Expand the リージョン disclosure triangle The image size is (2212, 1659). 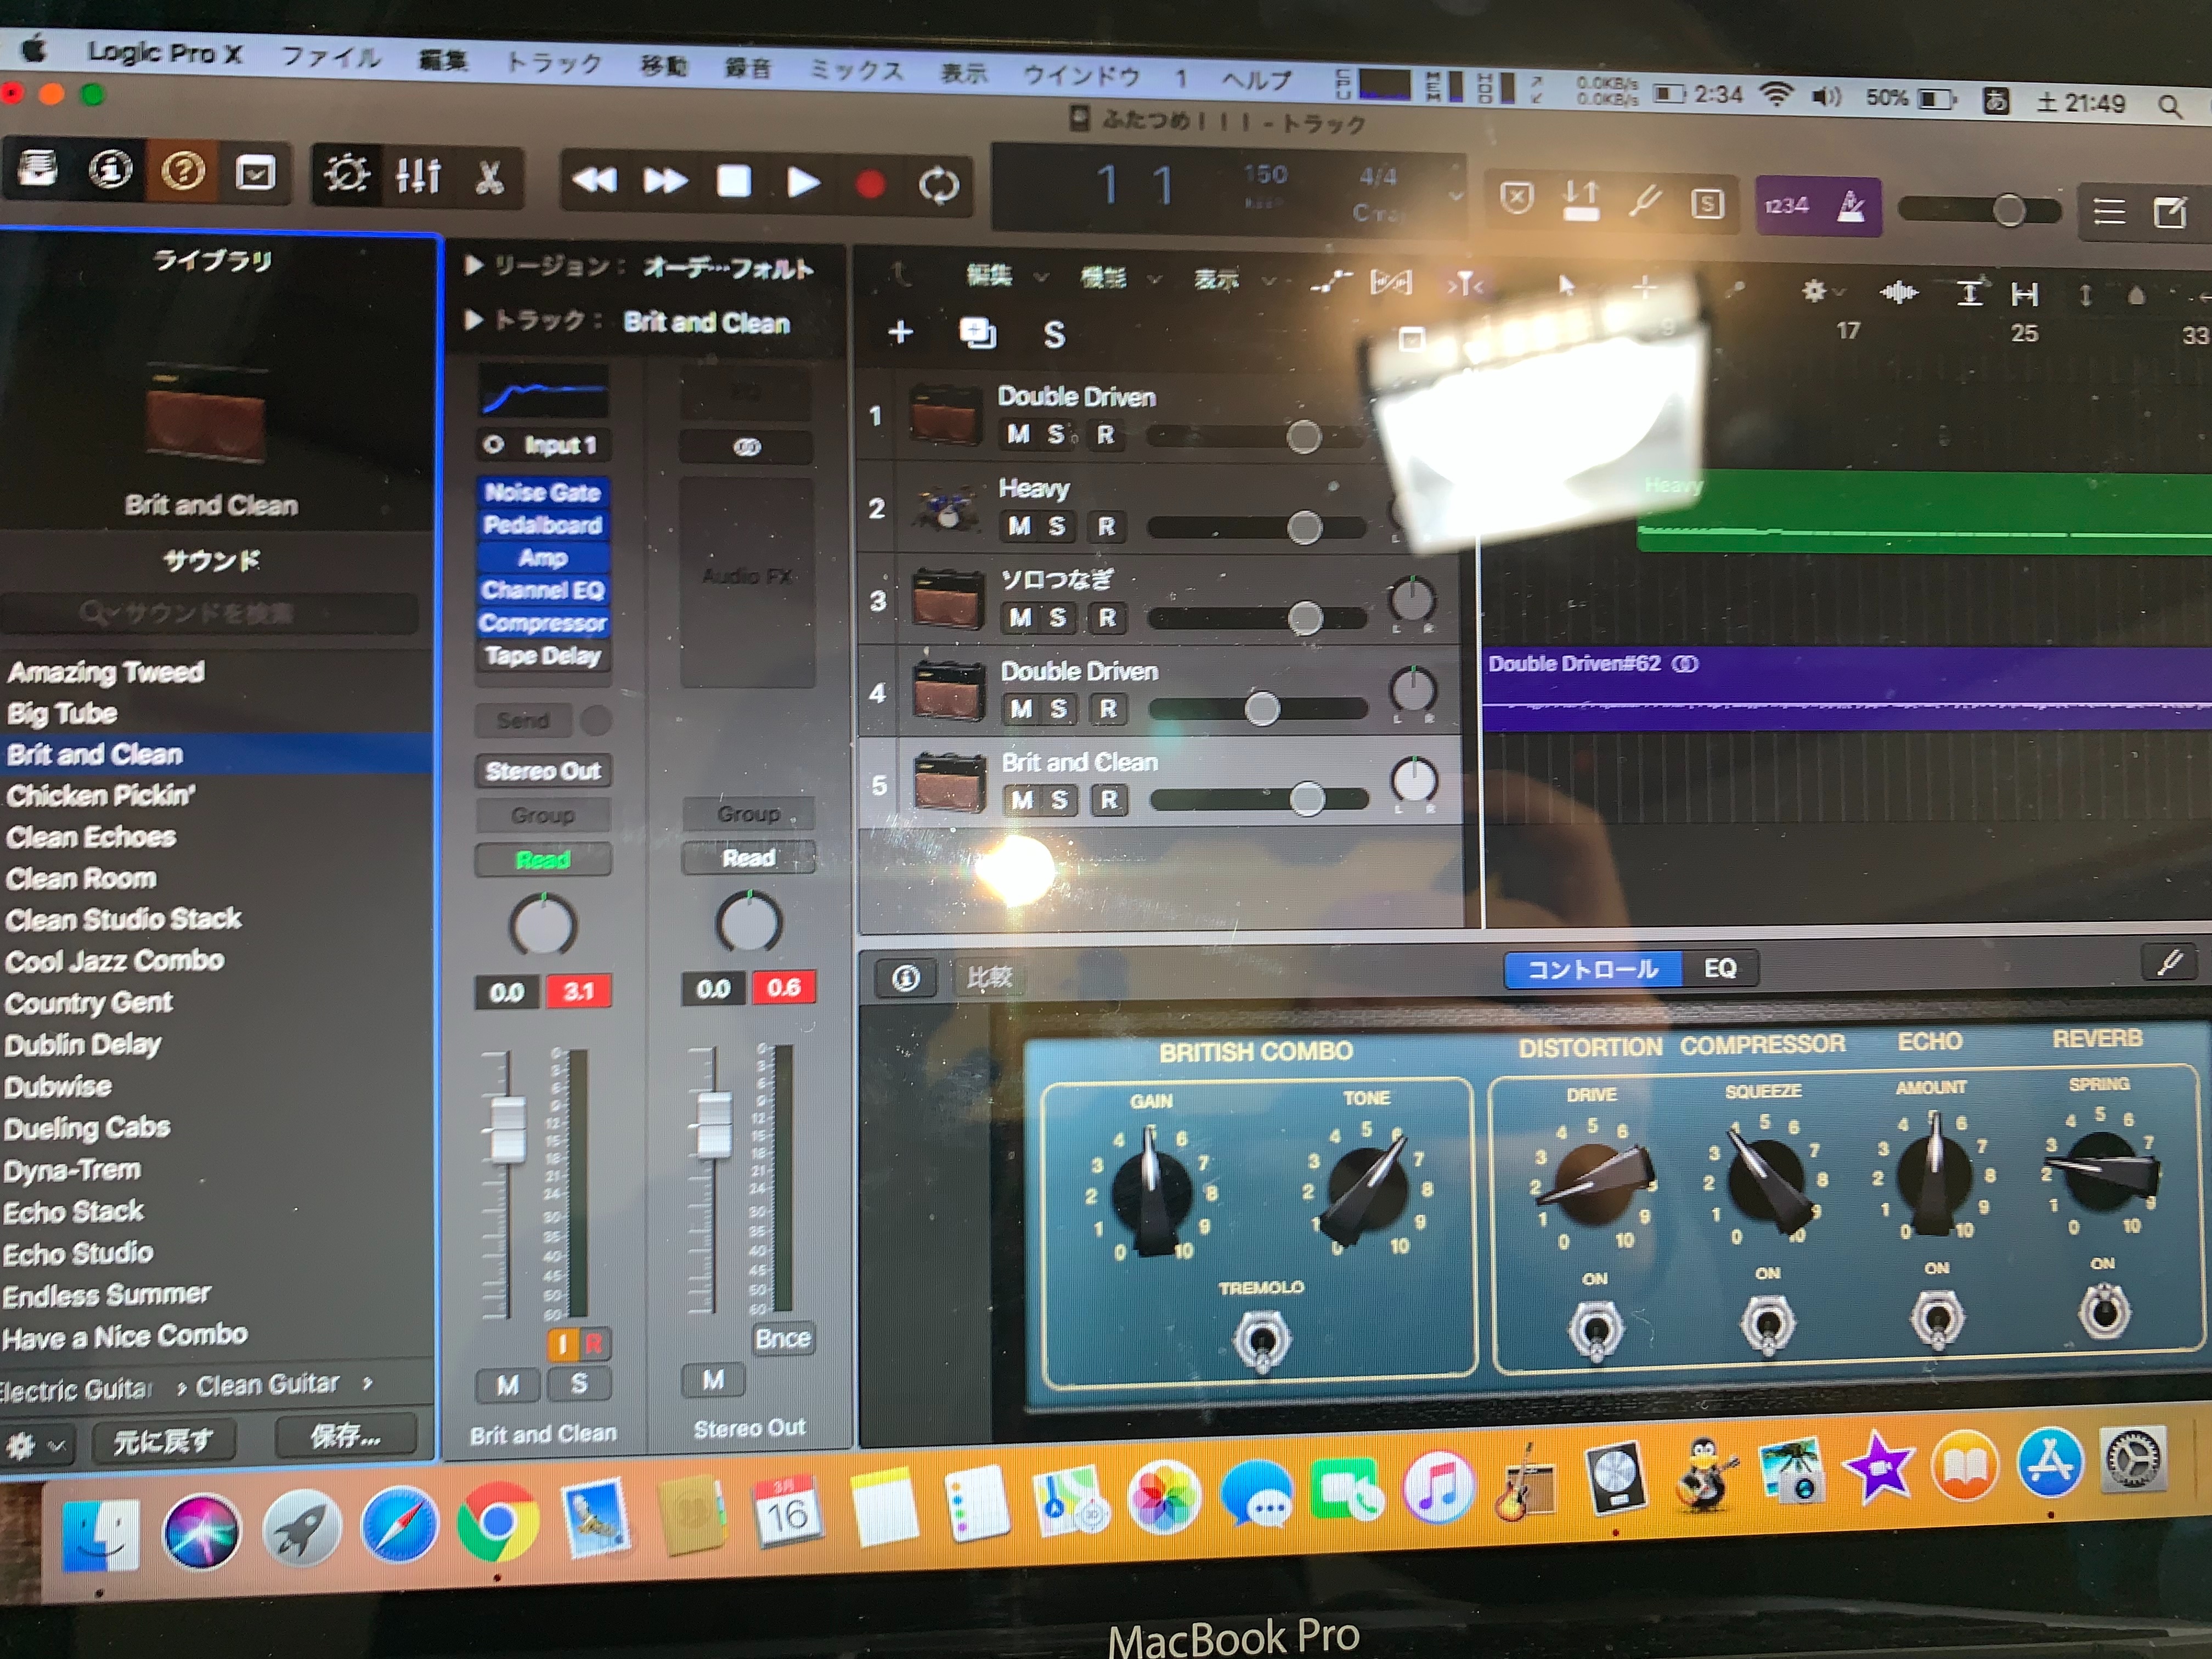click(474, 265)
